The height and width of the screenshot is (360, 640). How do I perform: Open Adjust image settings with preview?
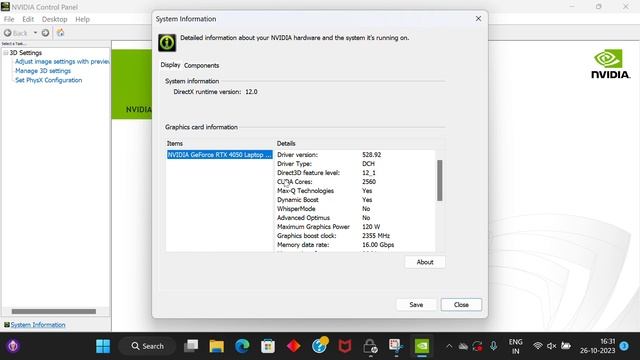click(x=62, y=62)
